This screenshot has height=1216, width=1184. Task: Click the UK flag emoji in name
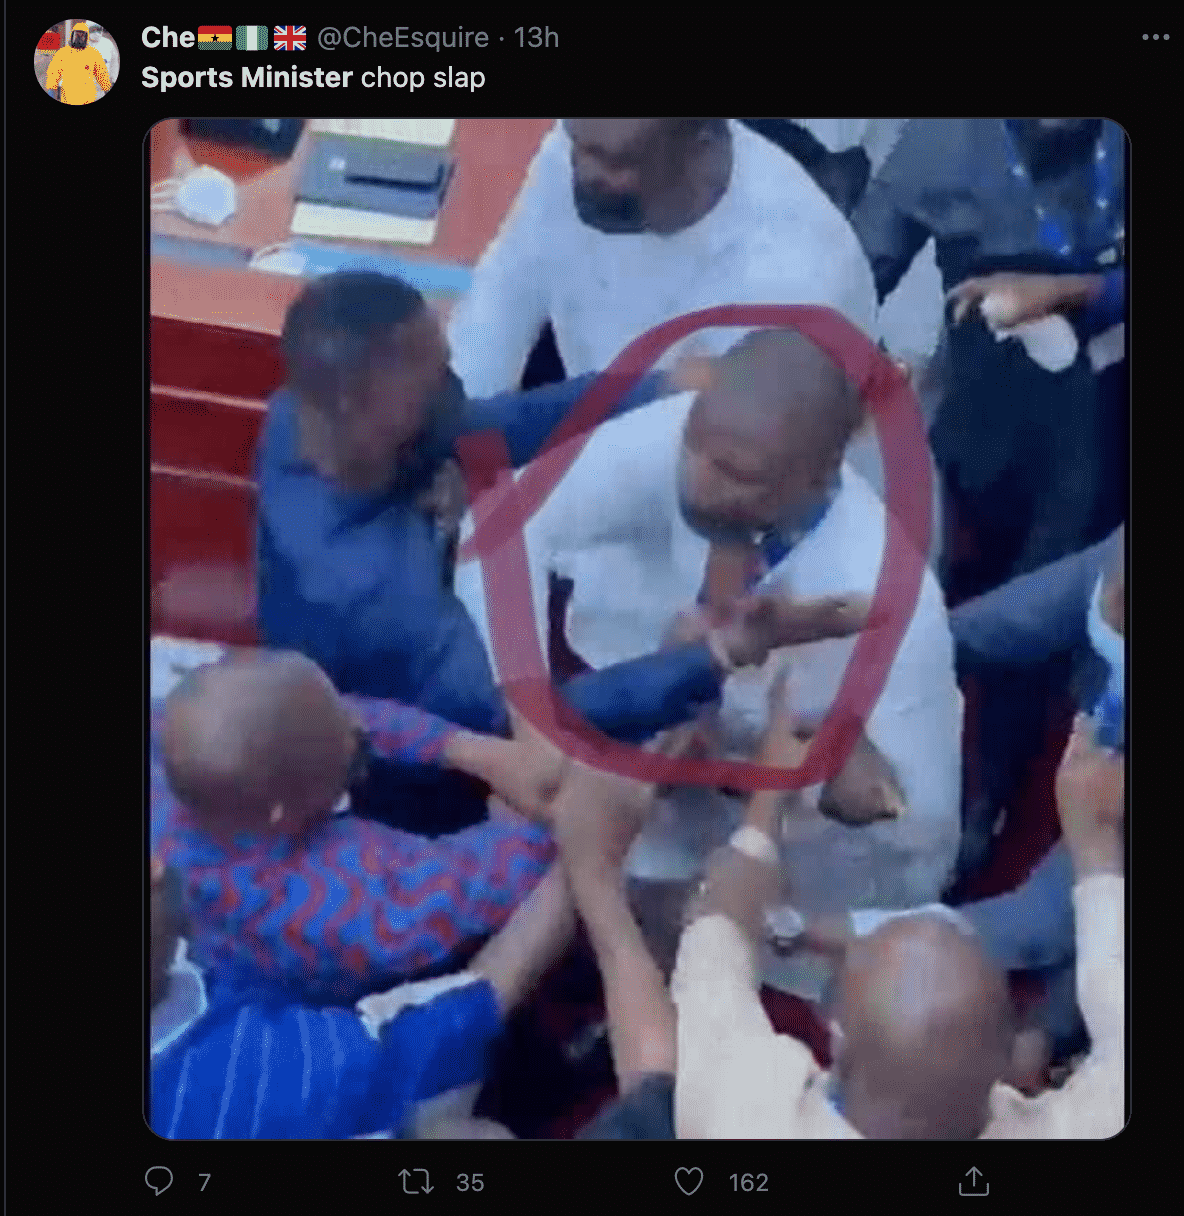click(290, 38)
